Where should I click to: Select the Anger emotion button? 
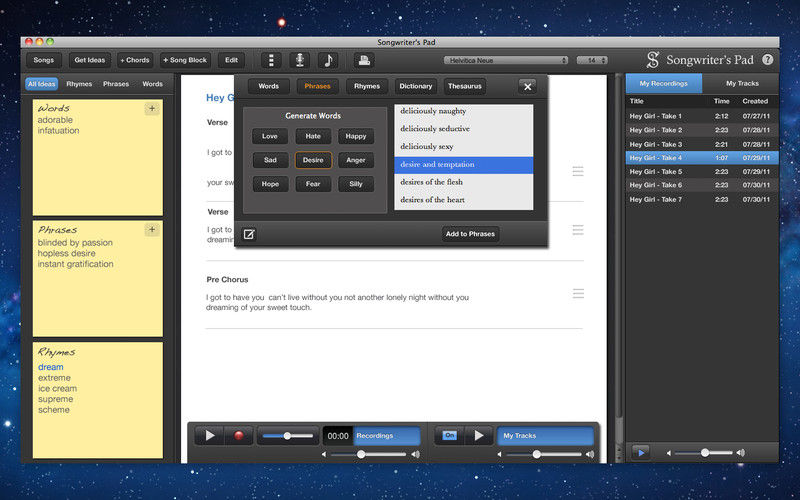click(x=356, y=160)
